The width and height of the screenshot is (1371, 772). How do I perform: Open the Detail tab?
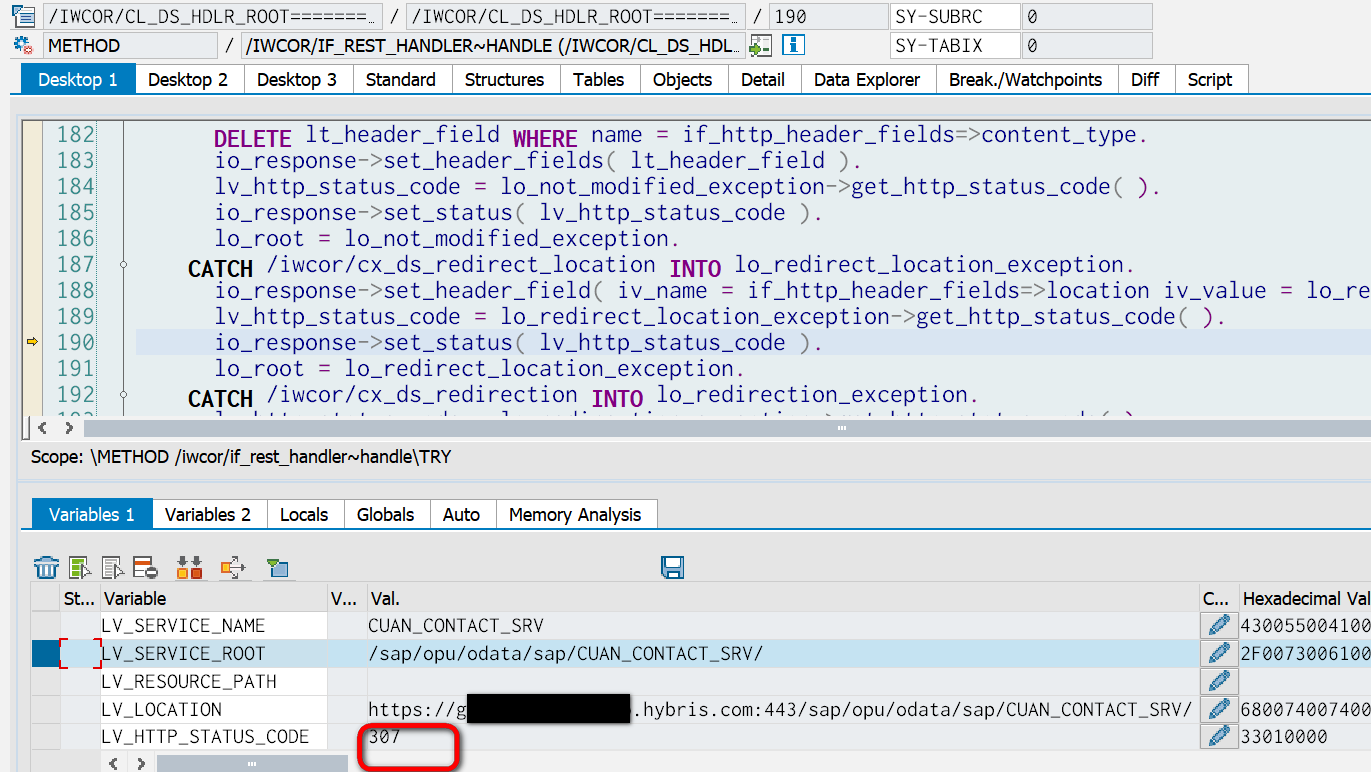point(763,80)
